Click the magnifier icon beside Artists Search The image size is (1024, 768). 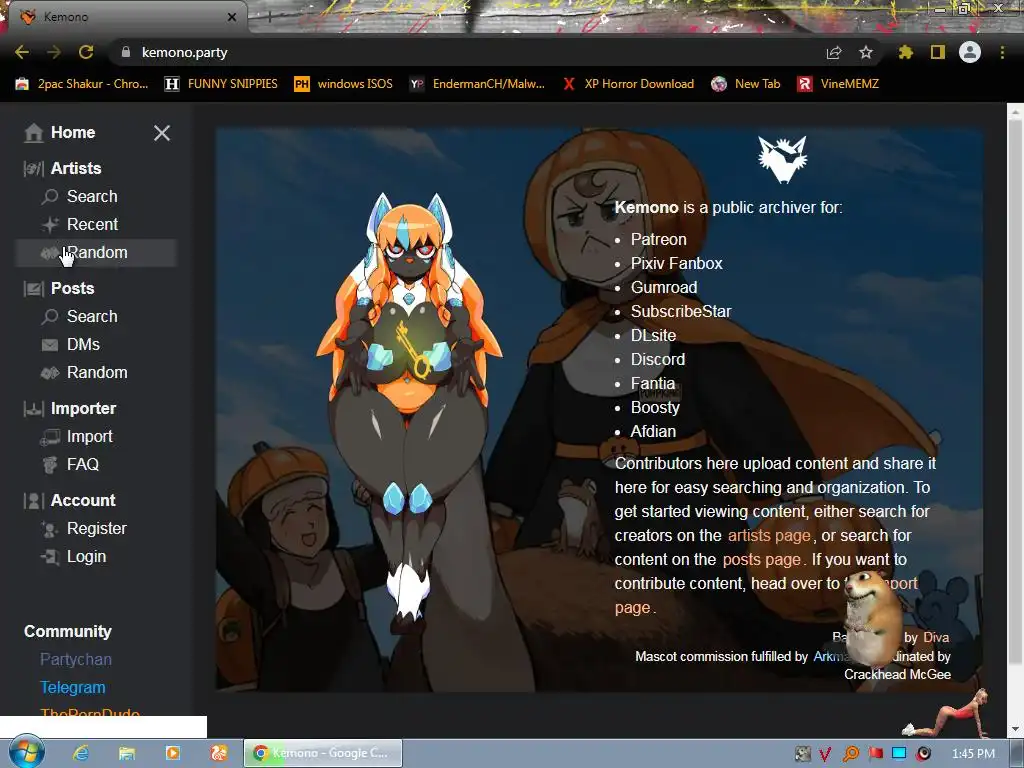tap(50, 197)
